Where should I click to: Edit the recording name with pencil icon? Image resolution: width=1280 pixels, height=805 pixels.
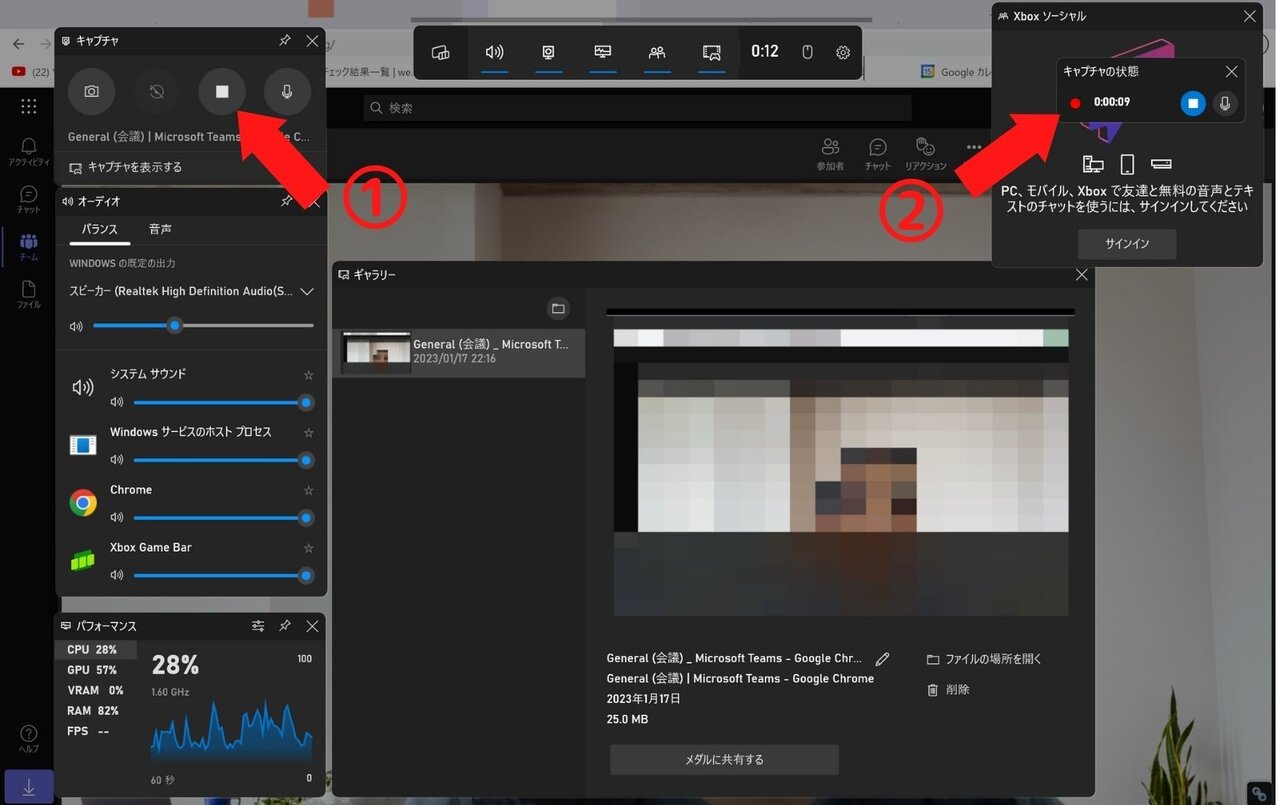coord(882,659)
